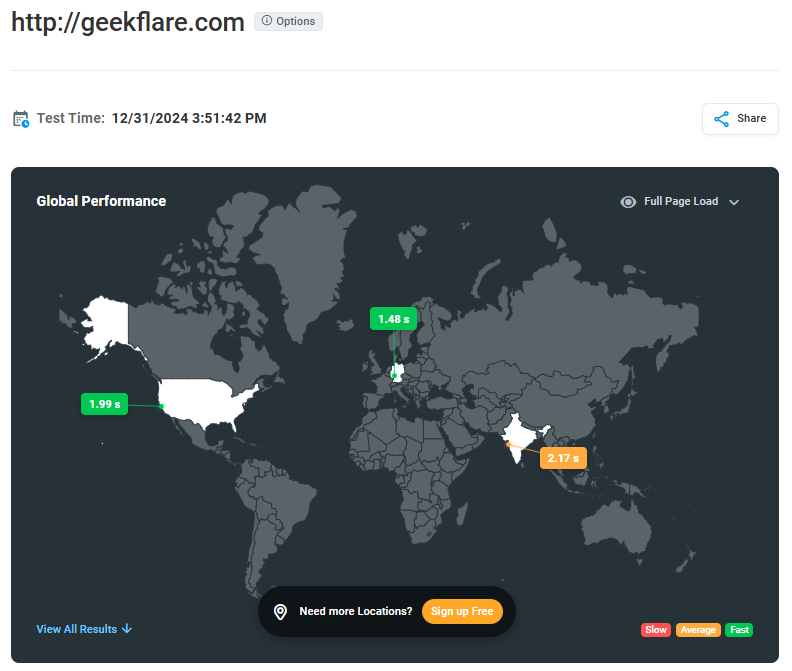Click the 1.48 s Germany result label
Image resolution: width=792 pixels, height=671 pixels.
click(393, 319)
